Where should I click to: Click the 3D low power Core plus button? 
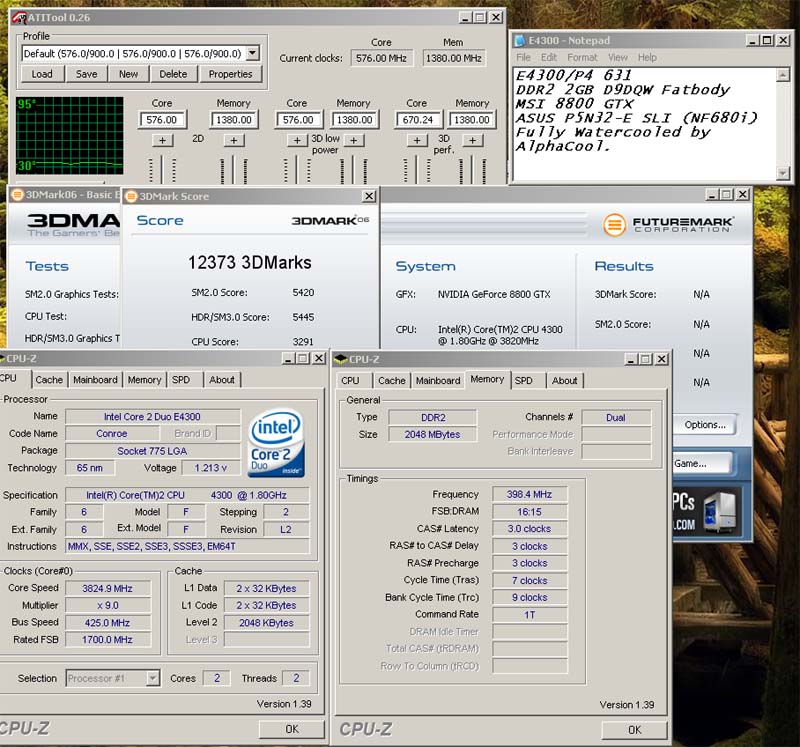pyautogui.click(x=297, y=140)
